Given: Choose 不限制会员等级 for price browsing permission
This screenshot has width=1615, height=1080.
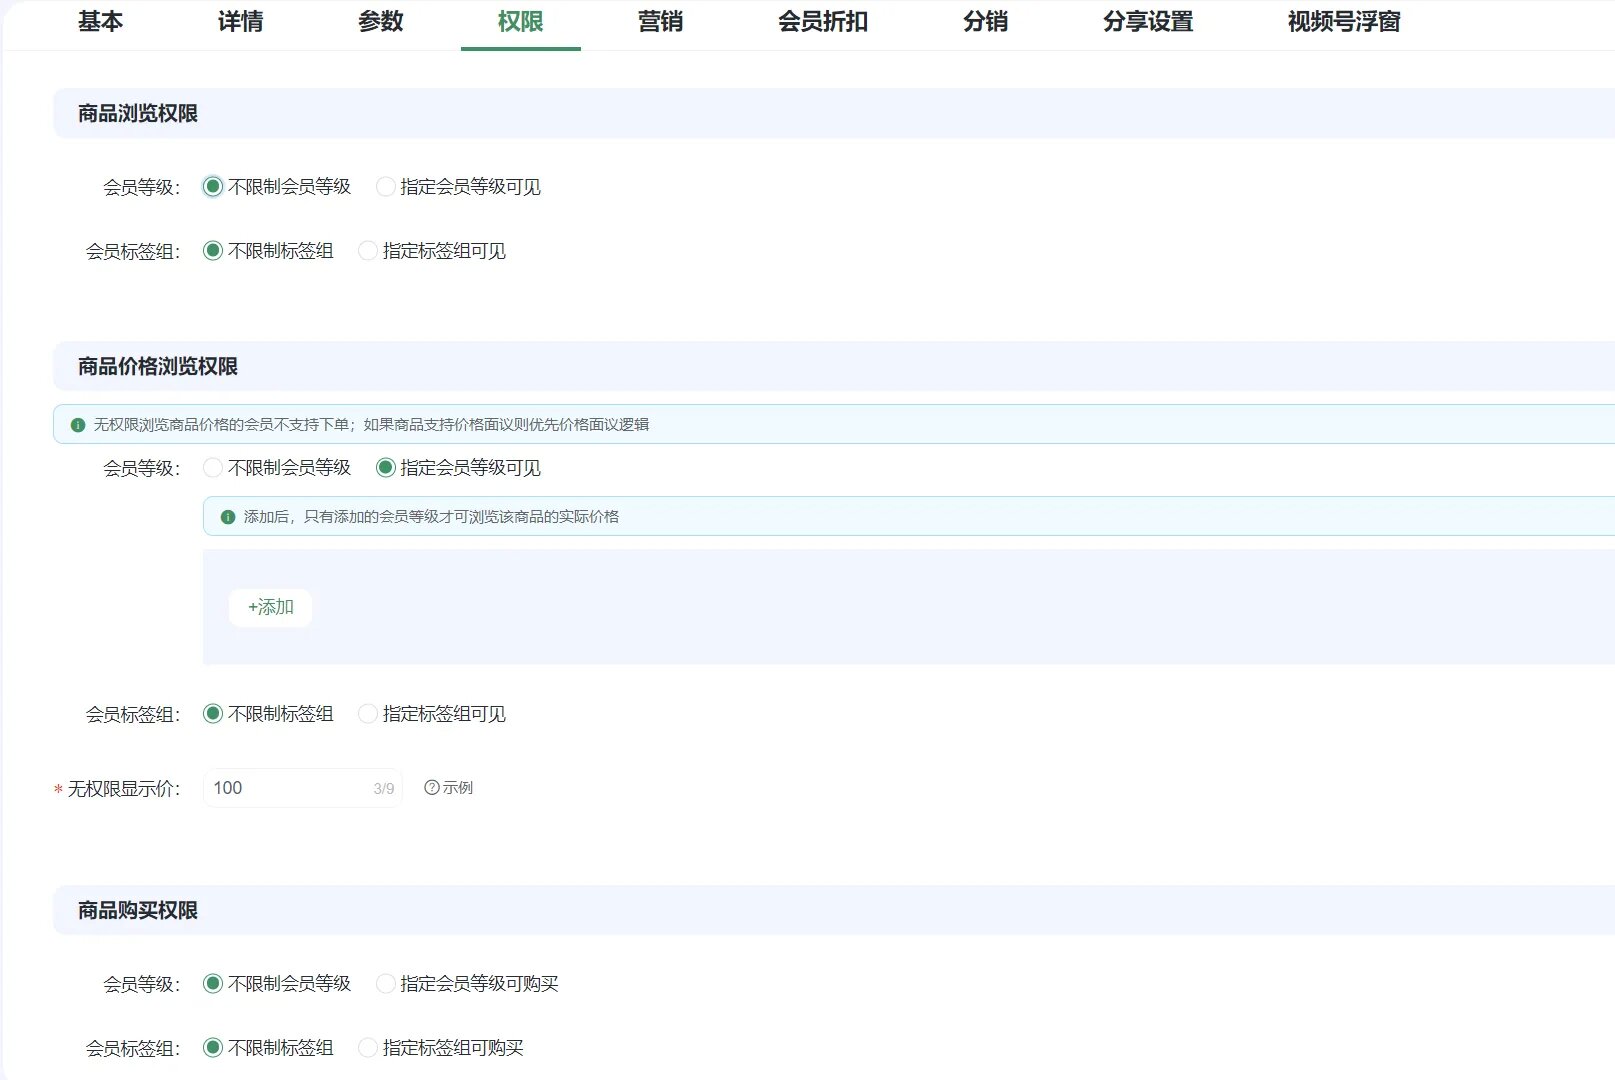Looking at the screenshot, I should (213, 468).
